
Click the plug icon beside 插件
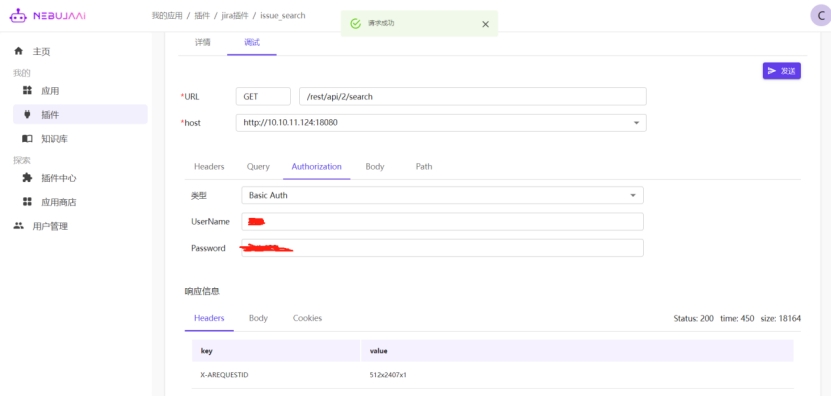pos(27,114)
